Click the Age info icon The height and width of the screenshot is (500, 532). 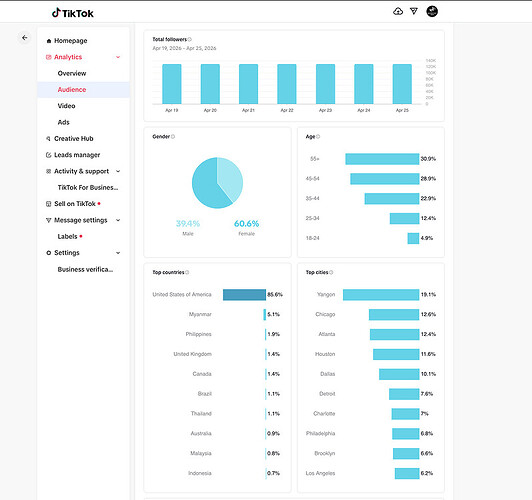click(x=318, y=137)
